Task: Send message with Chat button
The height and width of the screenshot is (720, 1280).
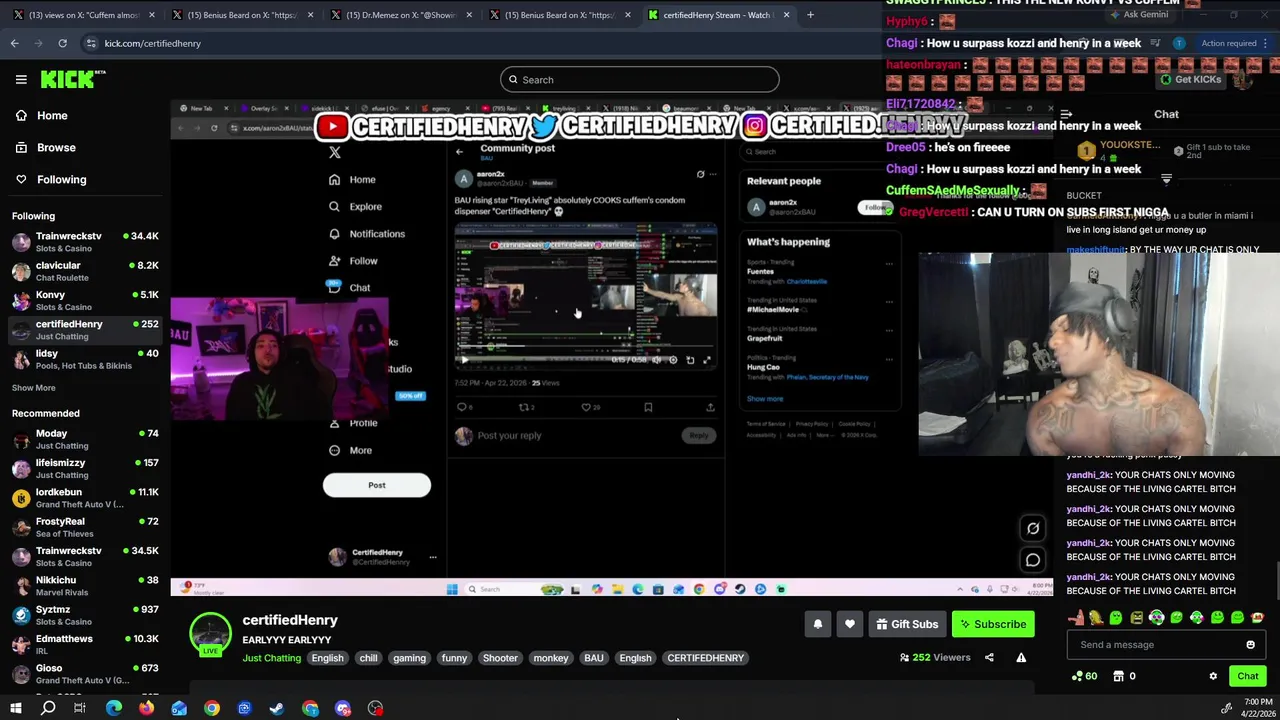Action: 1247,676
